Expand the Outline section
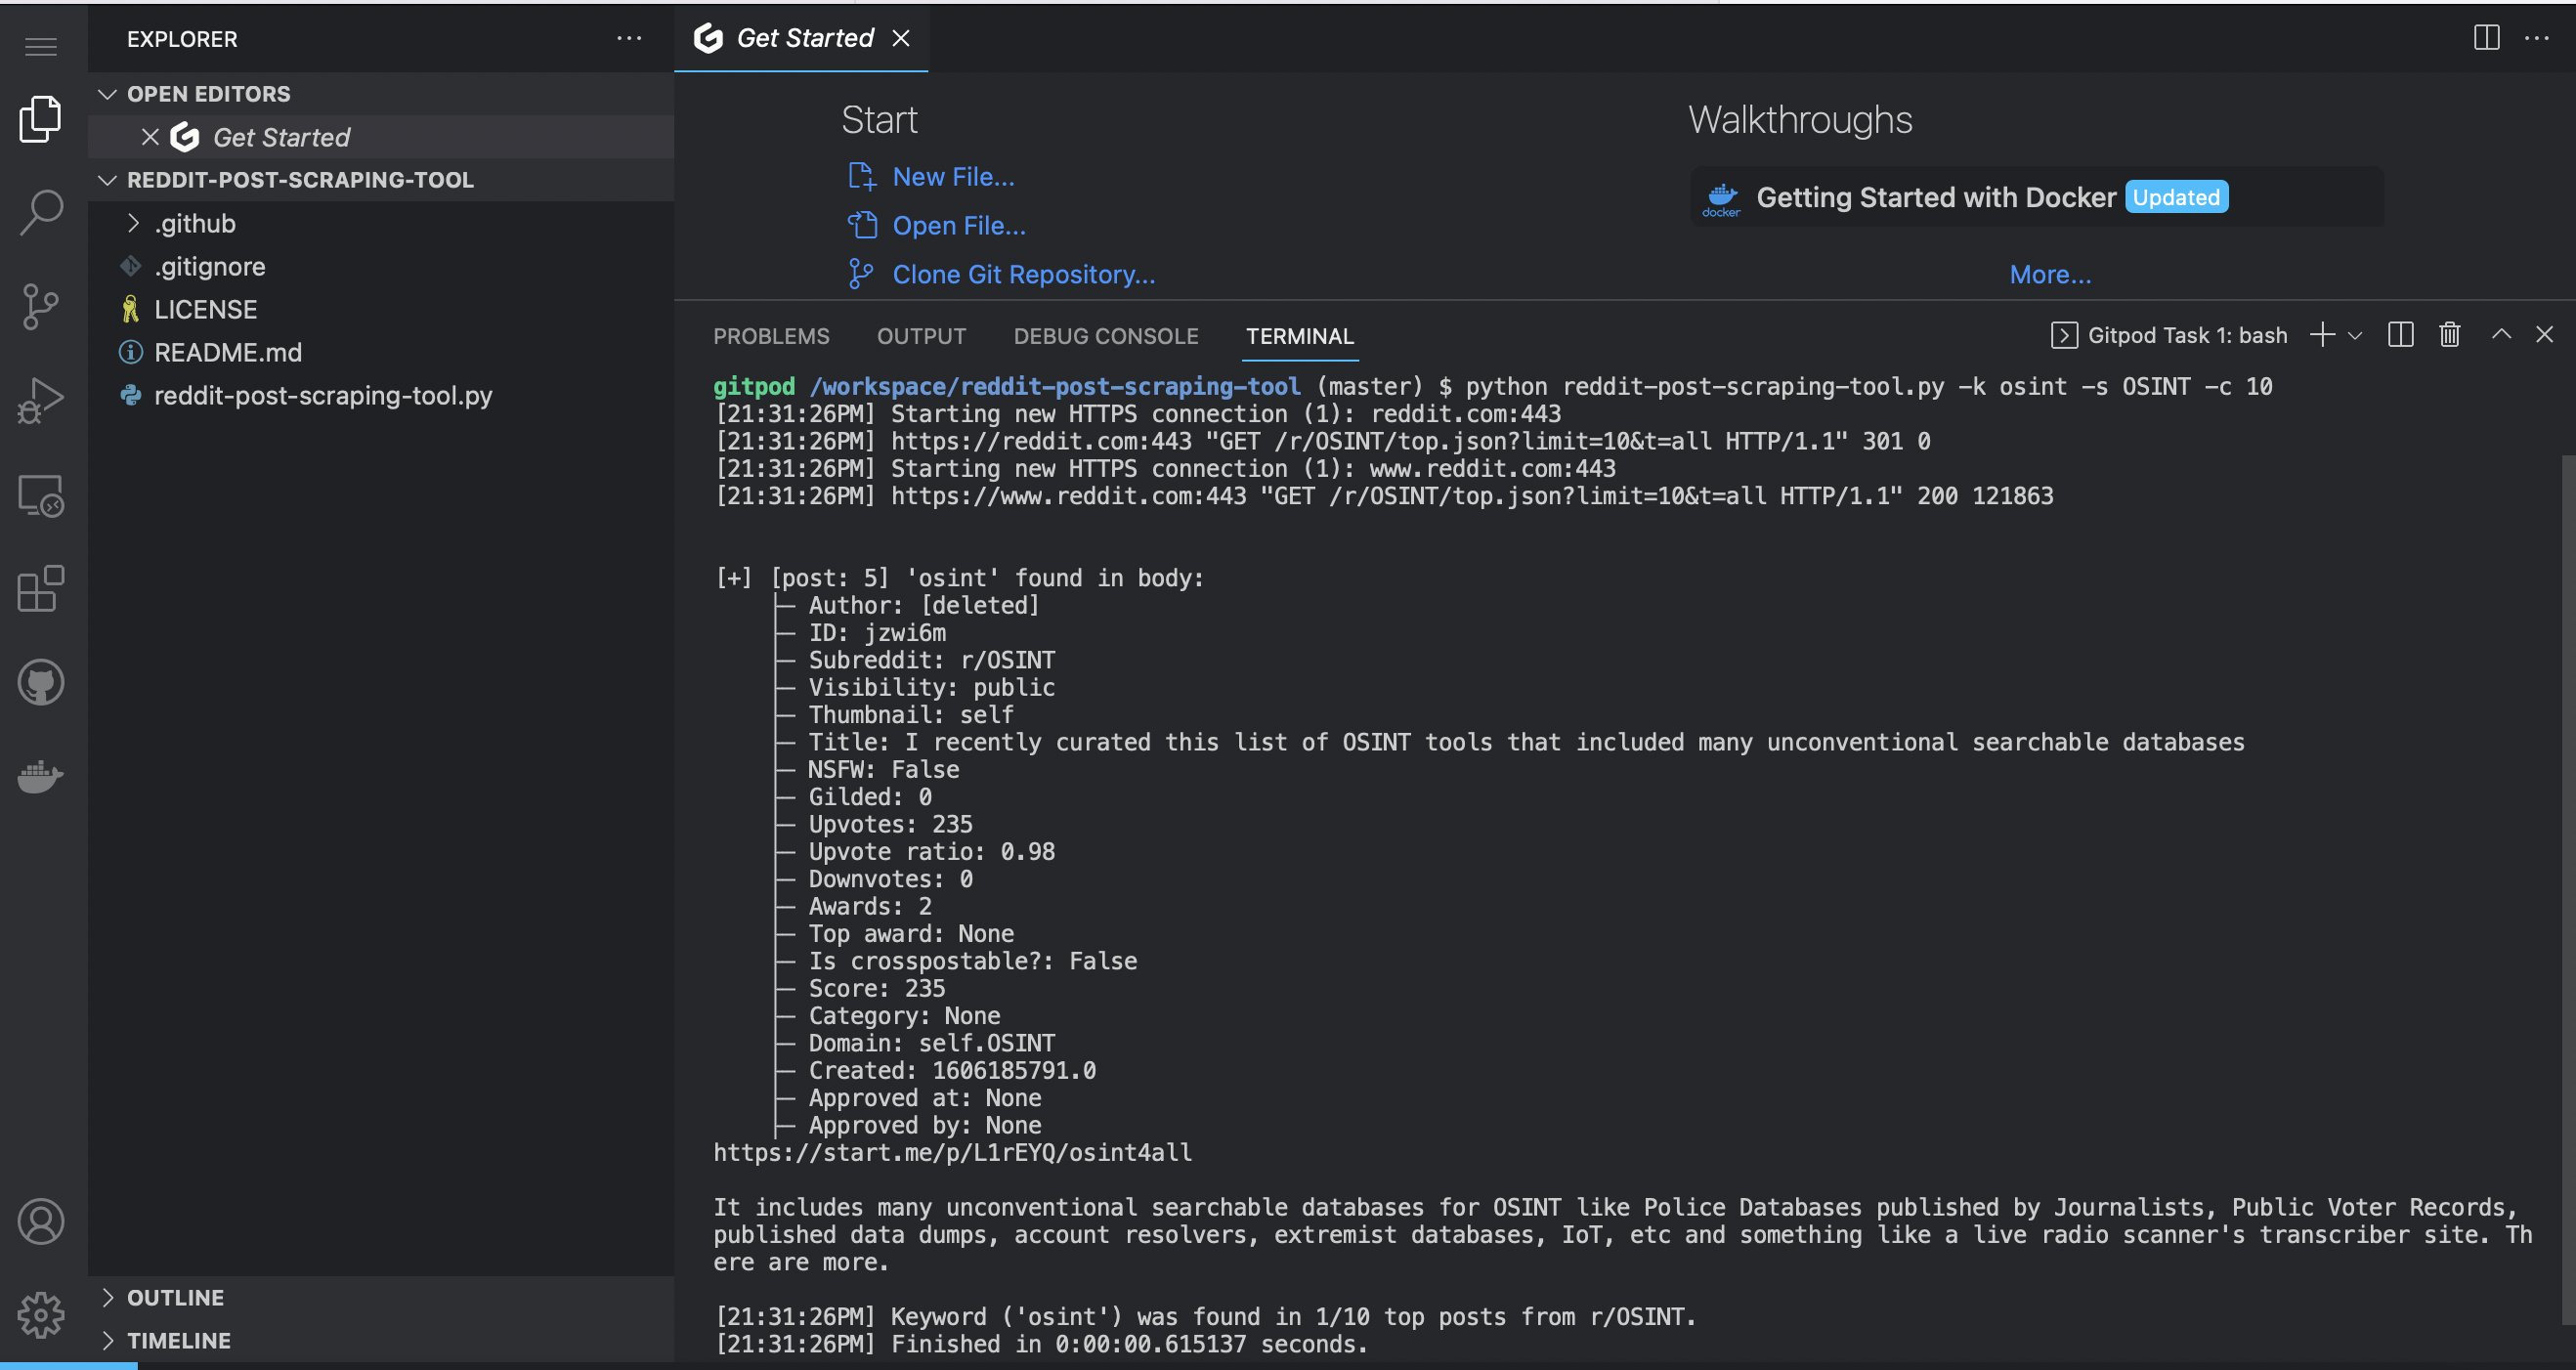2576x1370 pixels. pos(381,1297)
